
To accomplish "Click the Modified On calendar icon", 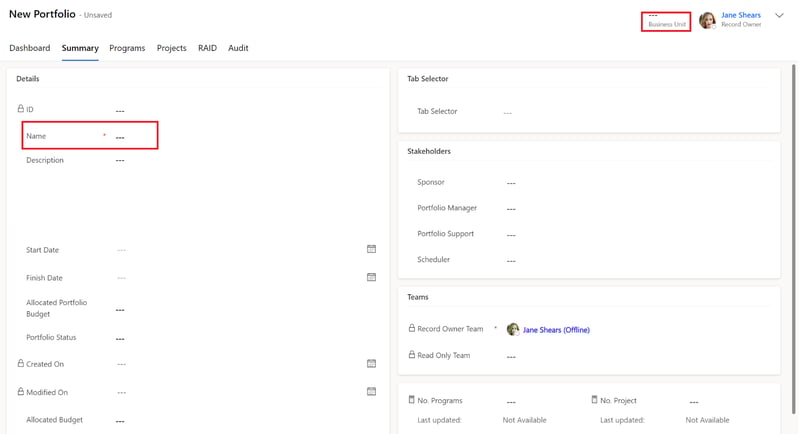I will pos(371,392).
